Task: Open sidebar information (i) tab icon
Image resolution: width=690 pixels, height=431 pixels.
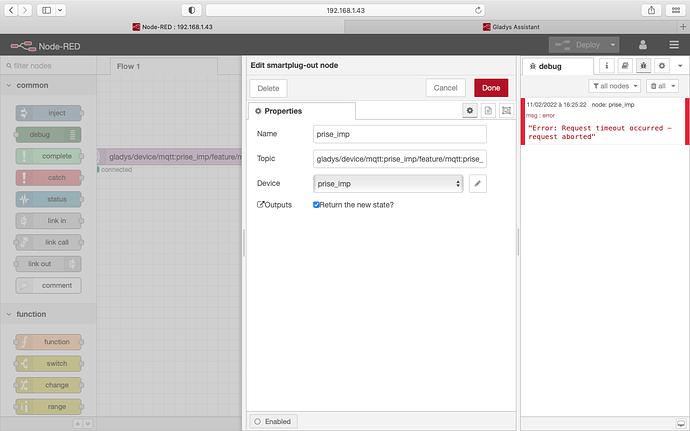Action: coord(607,66)
